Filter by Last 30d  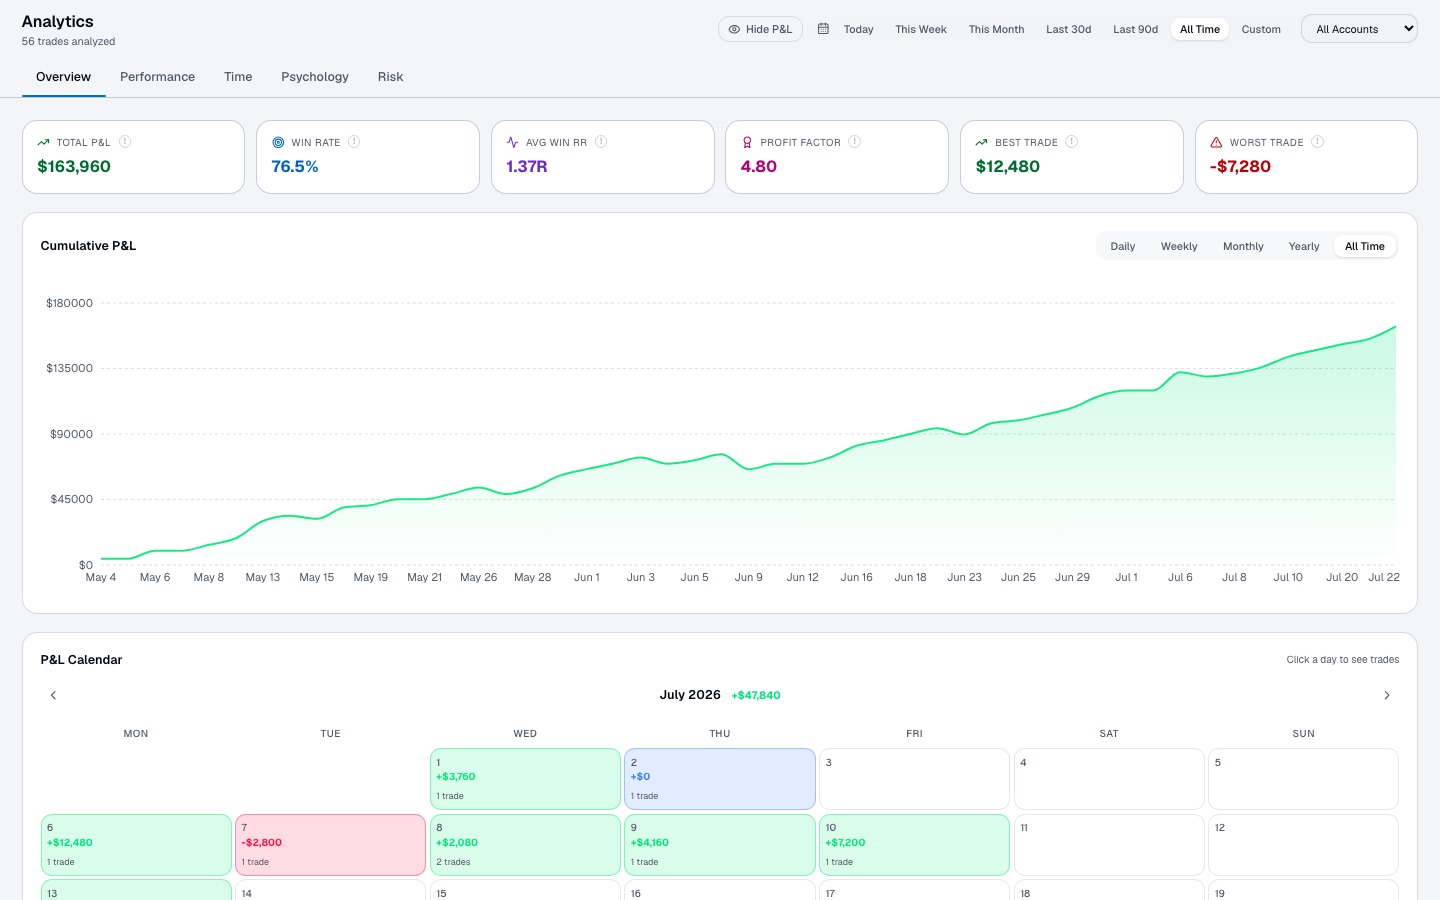[1068, 29]
